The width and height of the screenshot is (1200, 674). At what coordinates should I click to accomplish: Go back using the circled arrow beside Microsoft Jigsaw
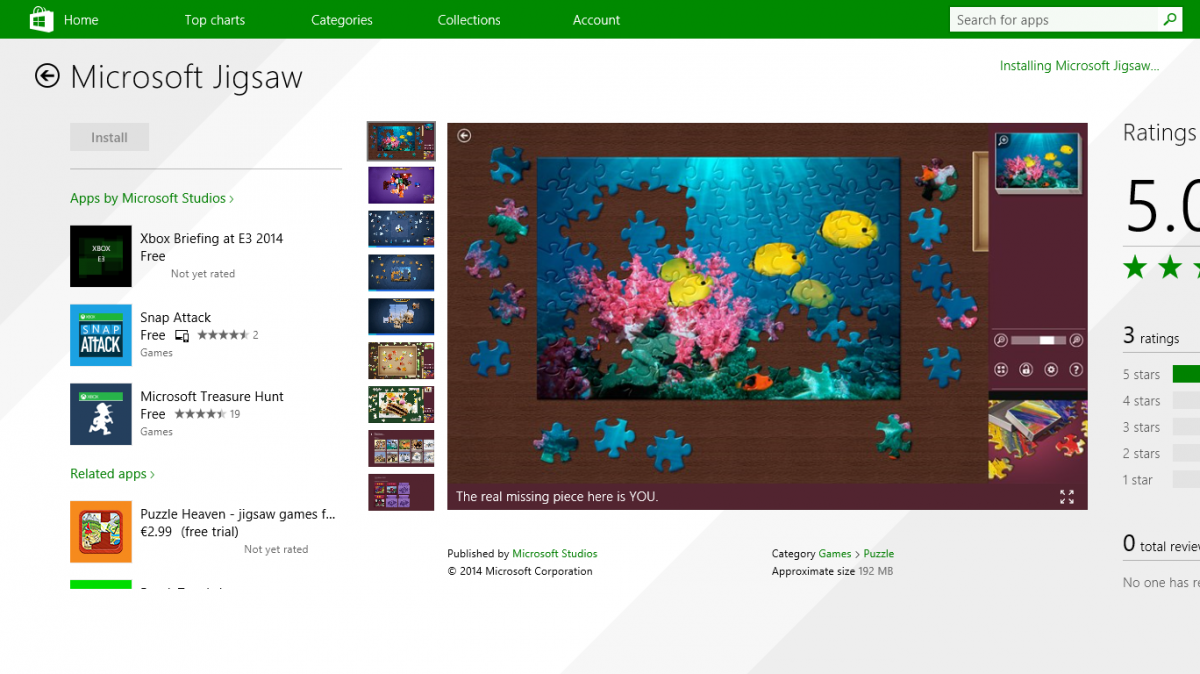(x=47, y=76)
